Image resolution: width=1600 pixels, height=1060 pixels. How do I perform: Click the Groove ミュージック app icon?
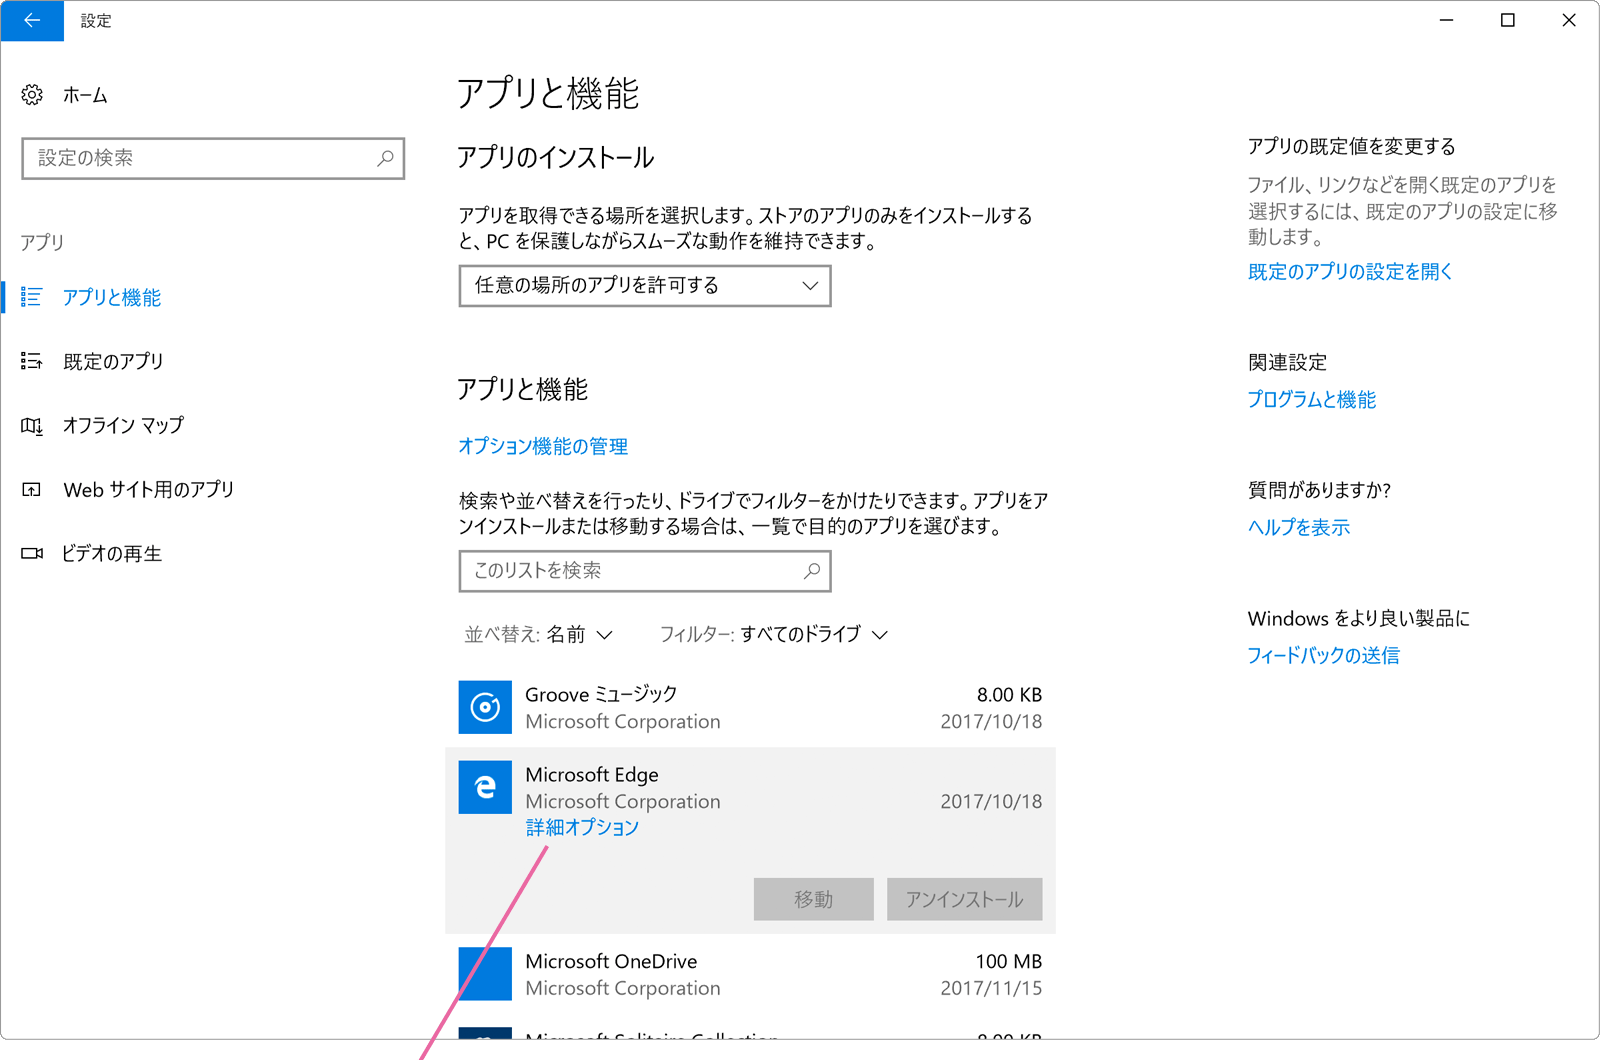pos(485,707)
